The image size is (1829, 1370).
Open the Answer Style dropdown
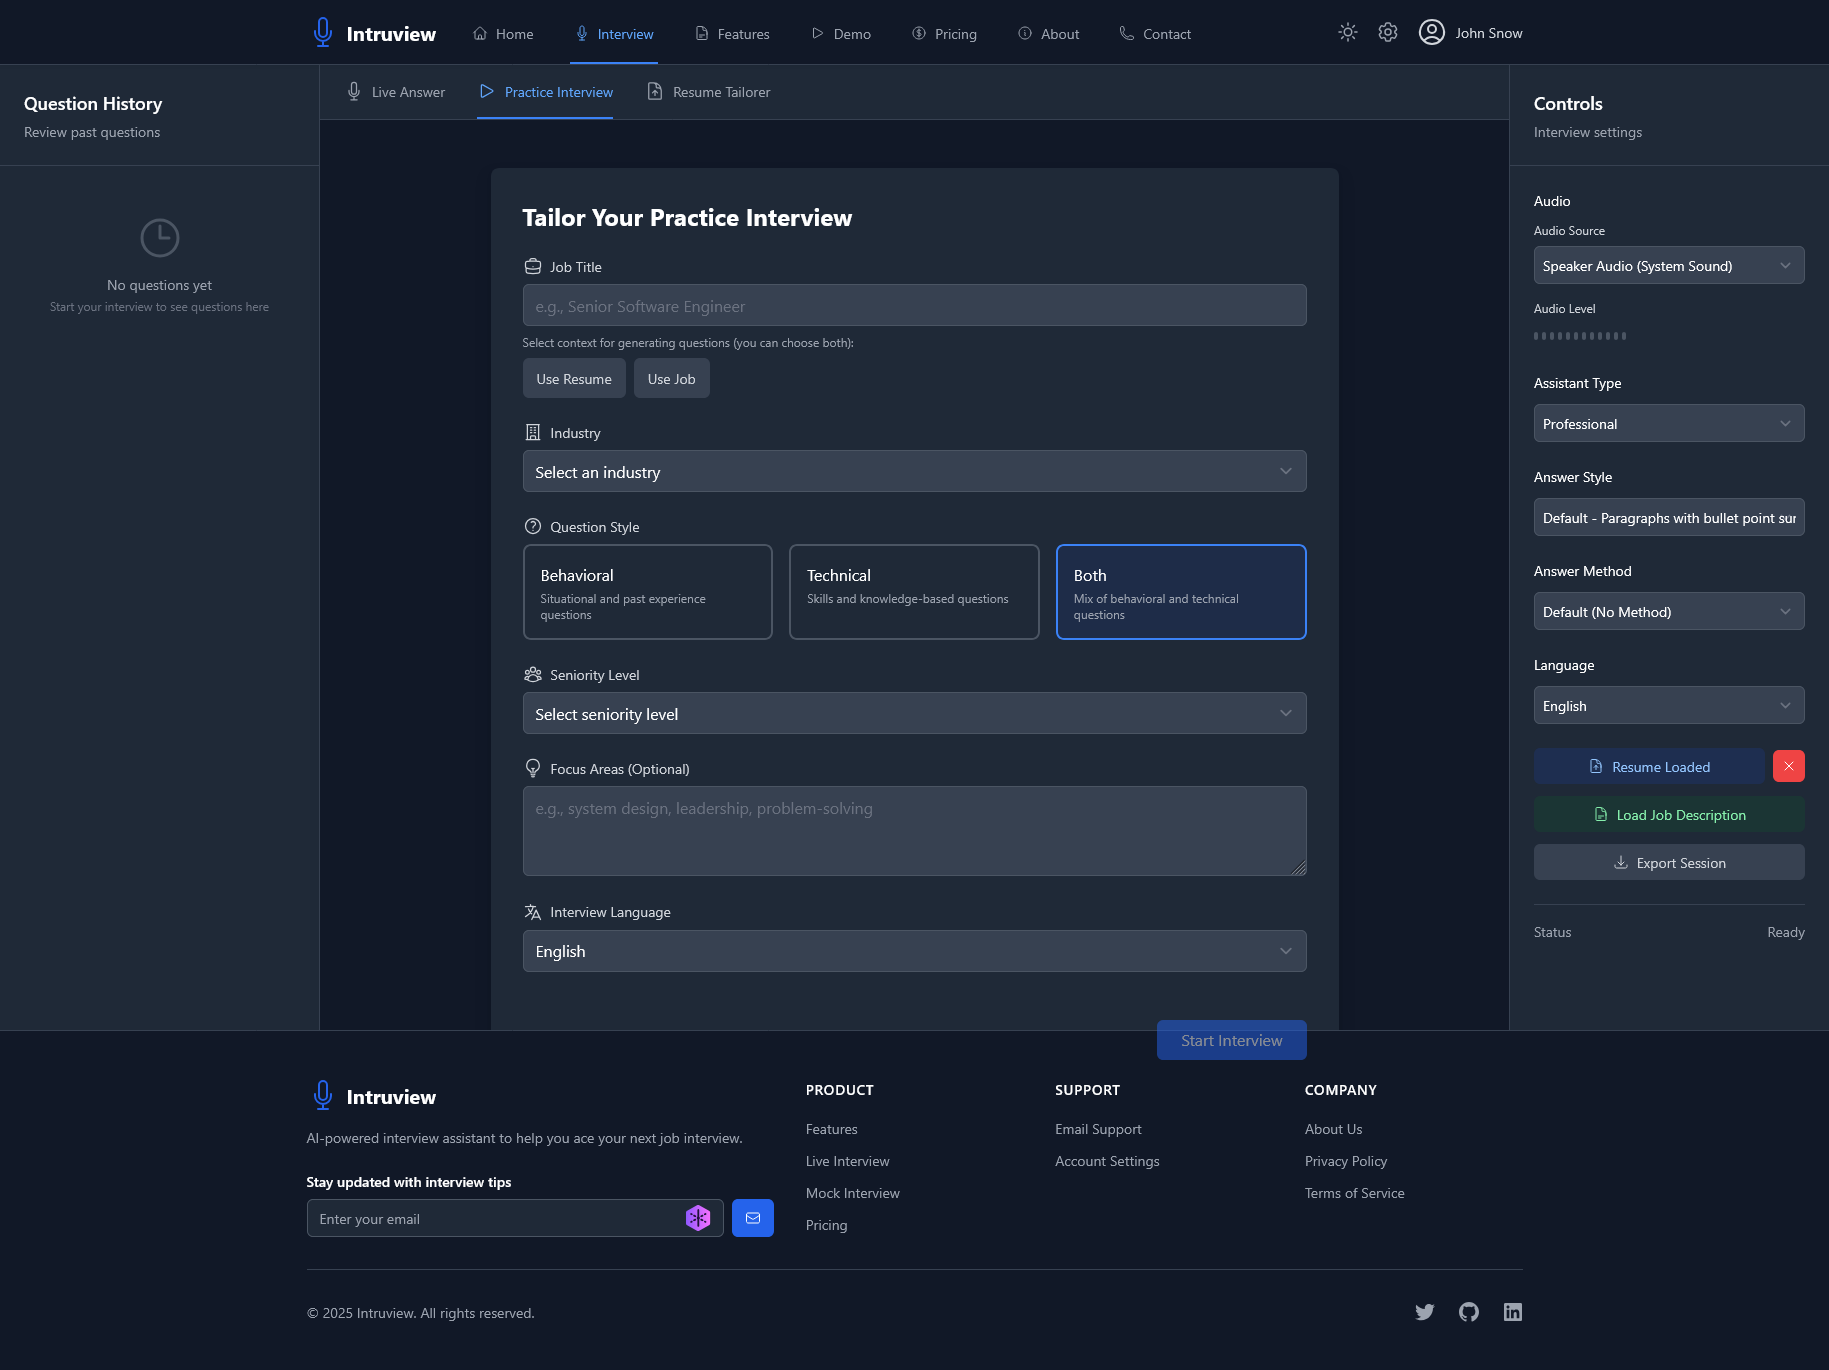click(1669, 517)
